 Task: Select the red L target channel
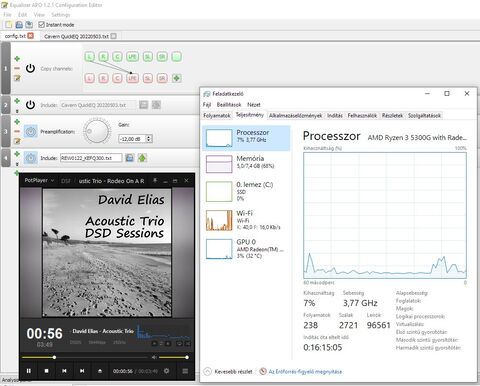tap(89, 78)
